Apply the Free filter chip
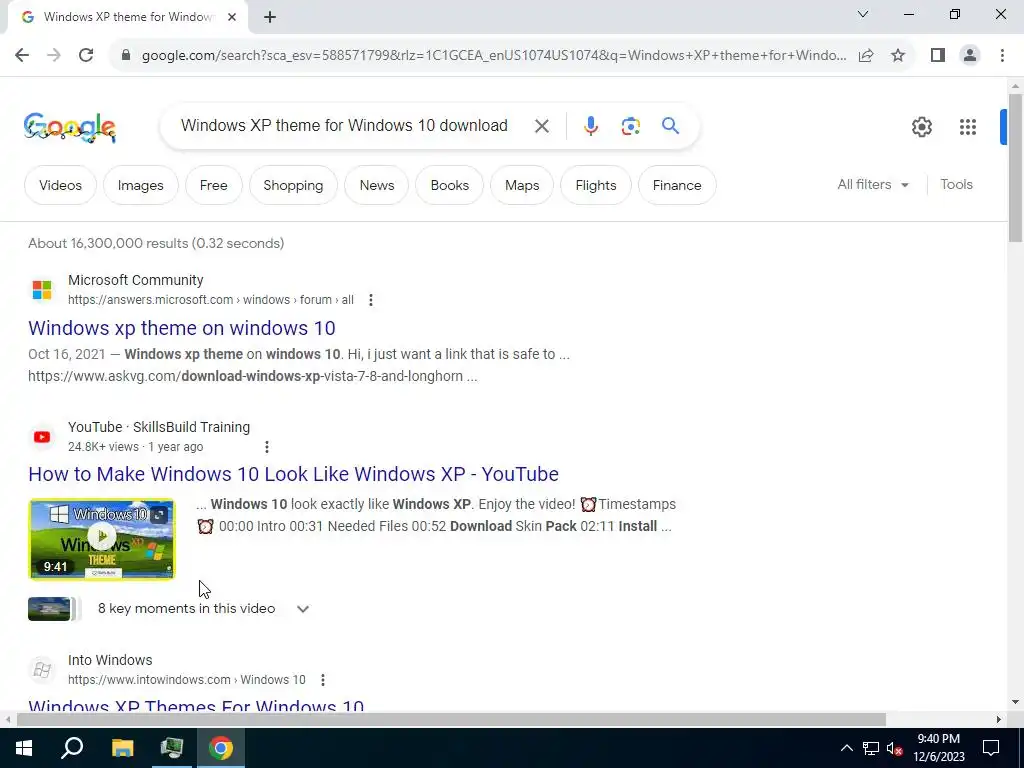This screenshot has width=1024, height=768. 214,185
